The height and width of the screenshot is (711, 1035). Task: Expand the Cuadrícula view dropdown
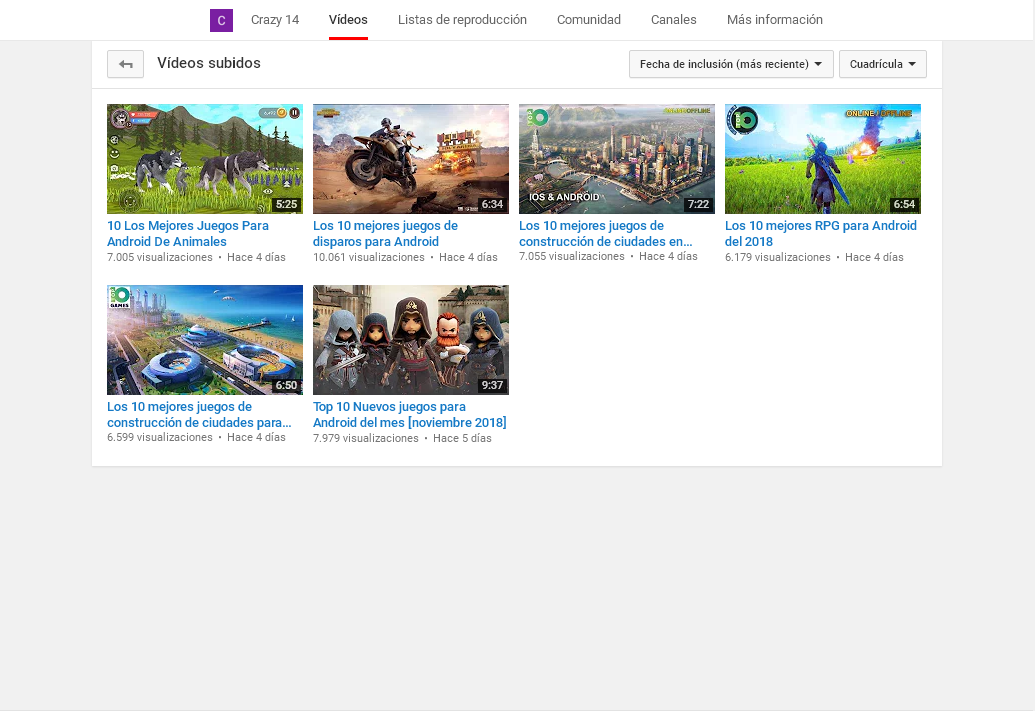click(x=883, y=64)
